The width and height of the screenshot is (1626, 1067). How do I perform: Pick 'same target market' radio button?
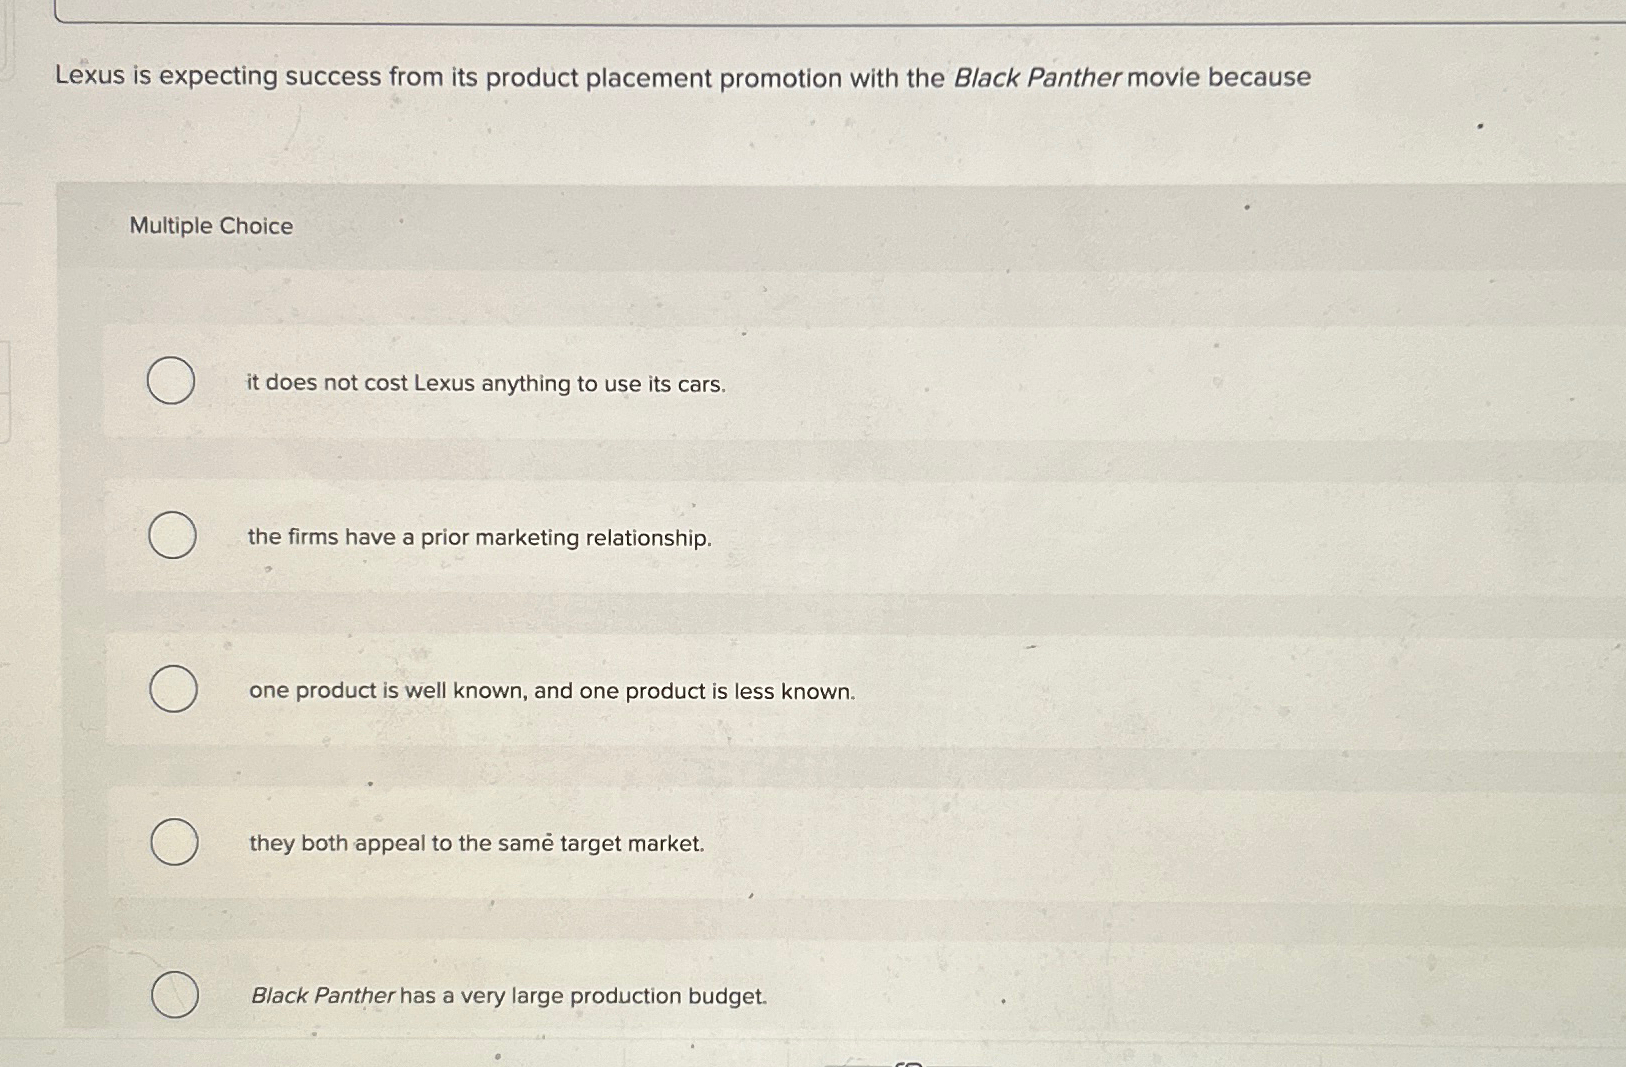174,842
